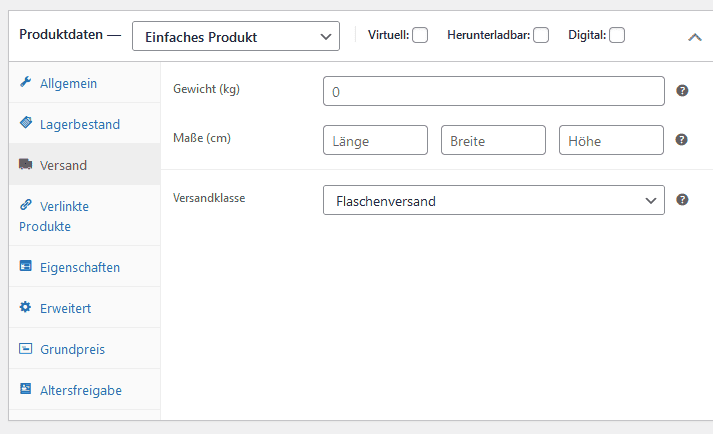Open the Altersfreigabe tab
The width and height of the screenshot is (713, 434).
tap(80, 389)
